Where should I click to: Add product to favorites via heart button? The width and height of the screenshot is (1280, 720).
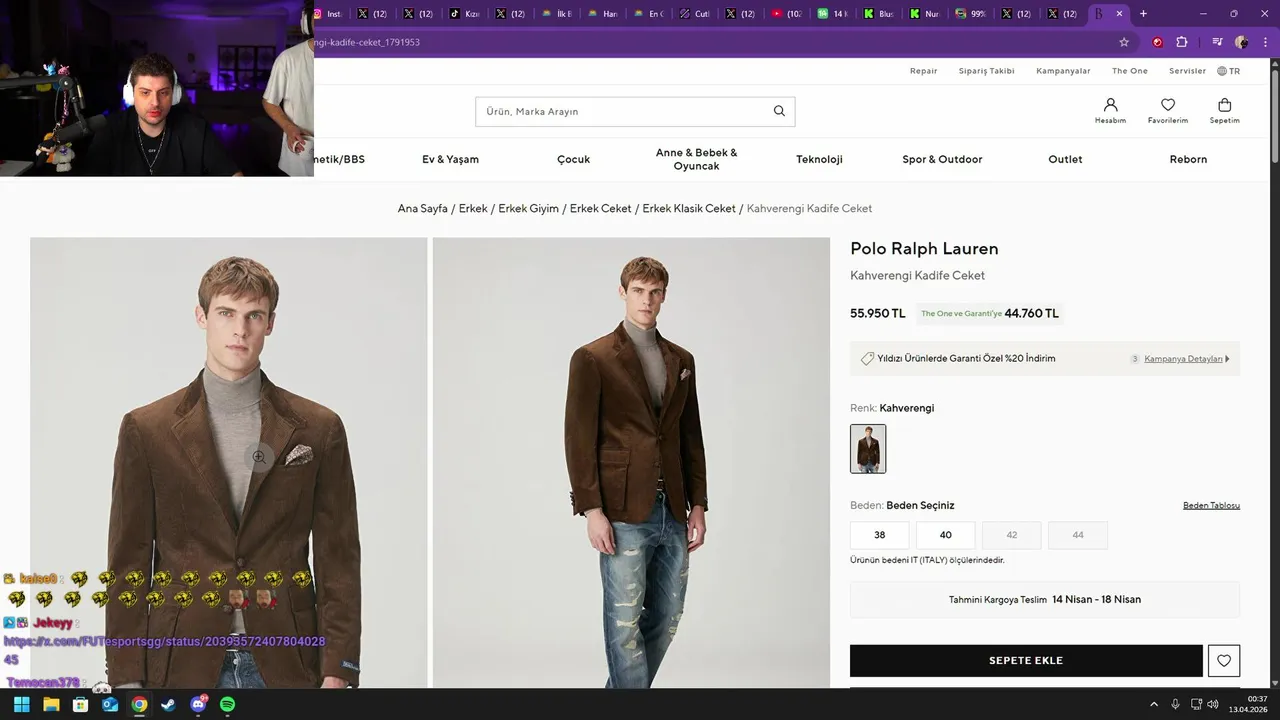pyautogui.click(x=1224, y=661)
